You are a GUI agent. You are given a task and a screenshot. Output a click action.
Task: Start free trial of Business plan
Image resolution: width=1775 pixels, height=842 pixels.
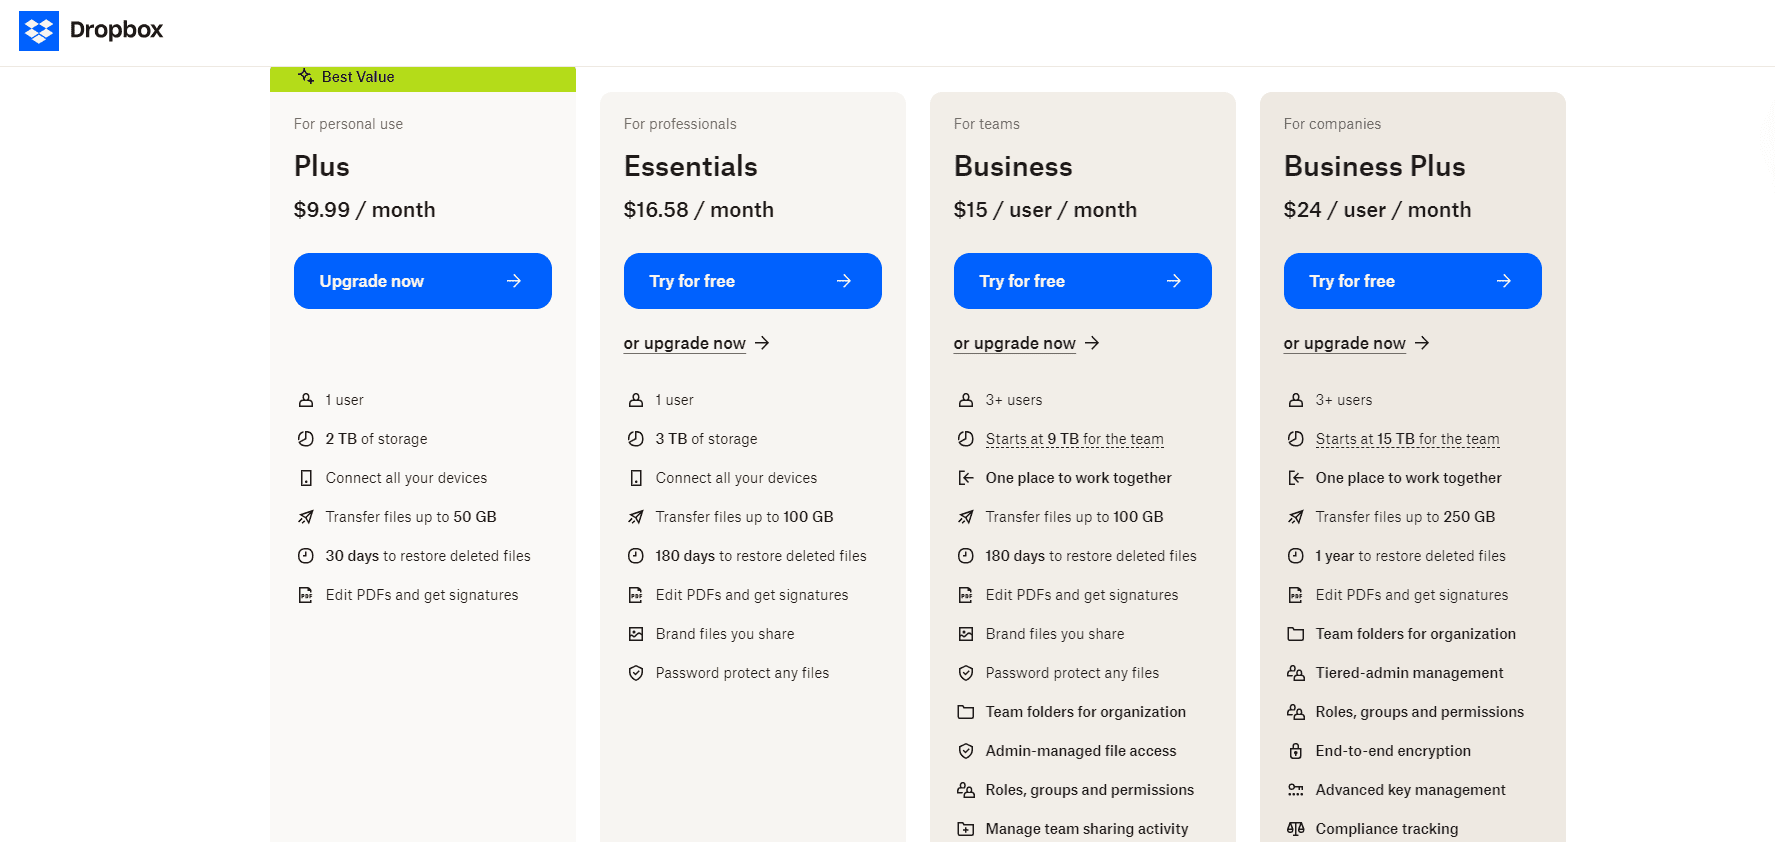[x=1083, y=281]
